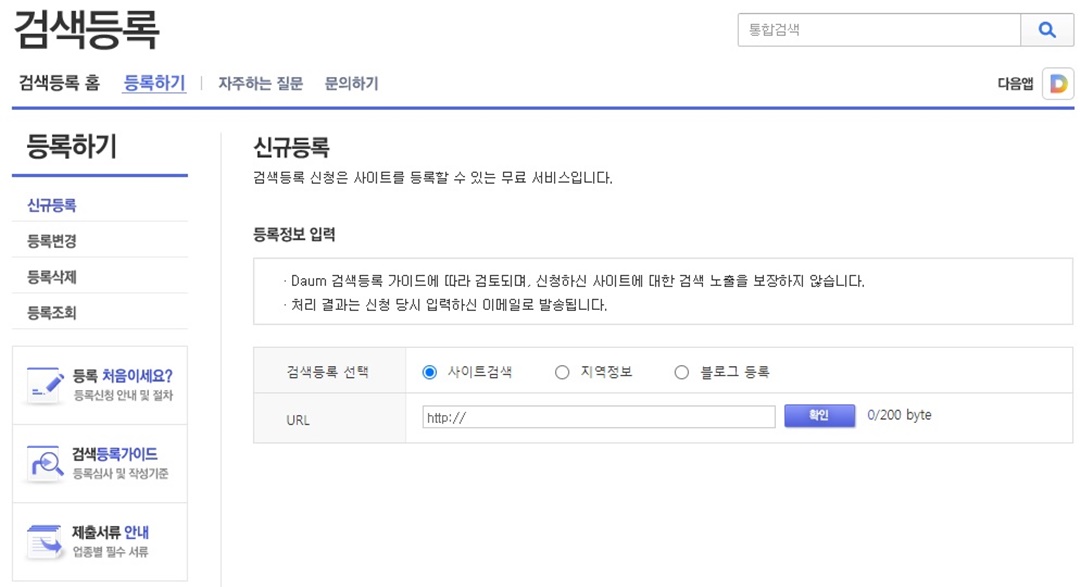
Task: Open the Daum D app icon
Action: pyautogui.click(x=1060, y=83)
